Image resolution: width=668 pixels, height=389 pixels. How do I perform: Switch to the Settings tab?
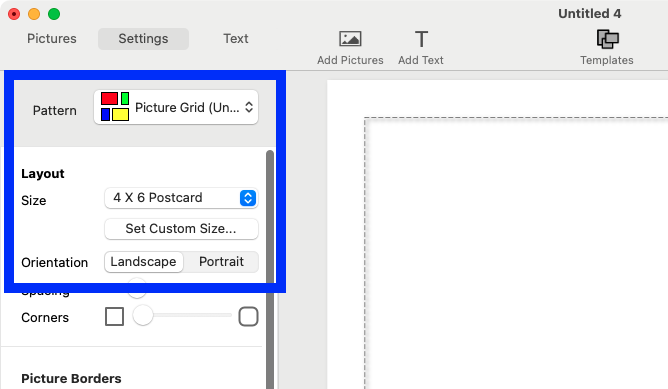[143, 39]
